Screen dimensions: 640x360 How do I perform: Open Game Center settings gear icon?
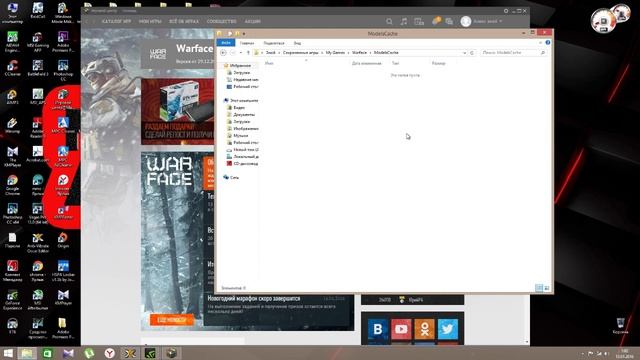click(x=506, y=11)
